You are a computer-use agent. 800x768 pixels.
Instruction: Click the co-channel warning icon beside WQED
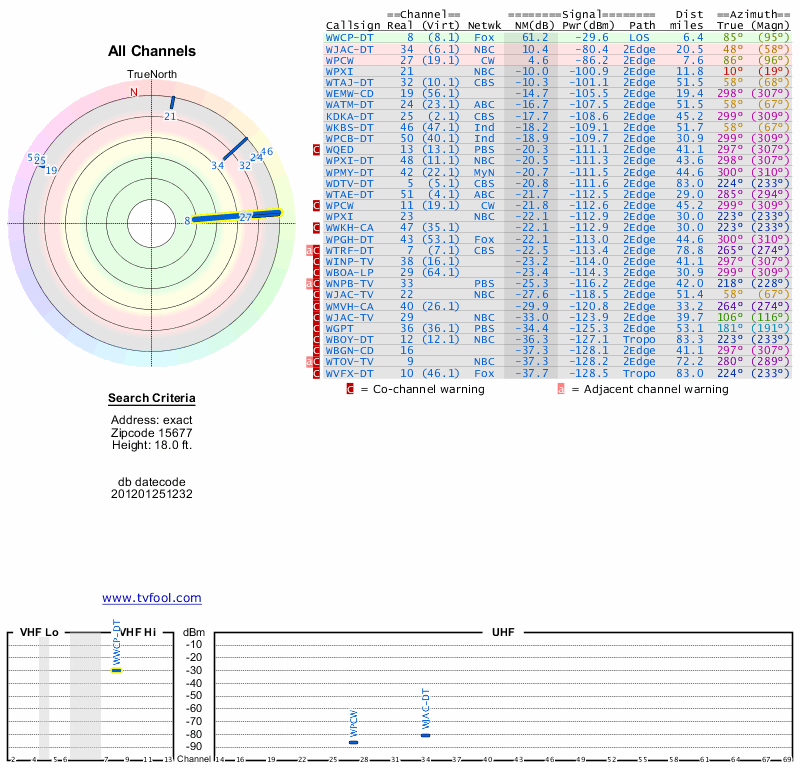[x=318, y=149]
